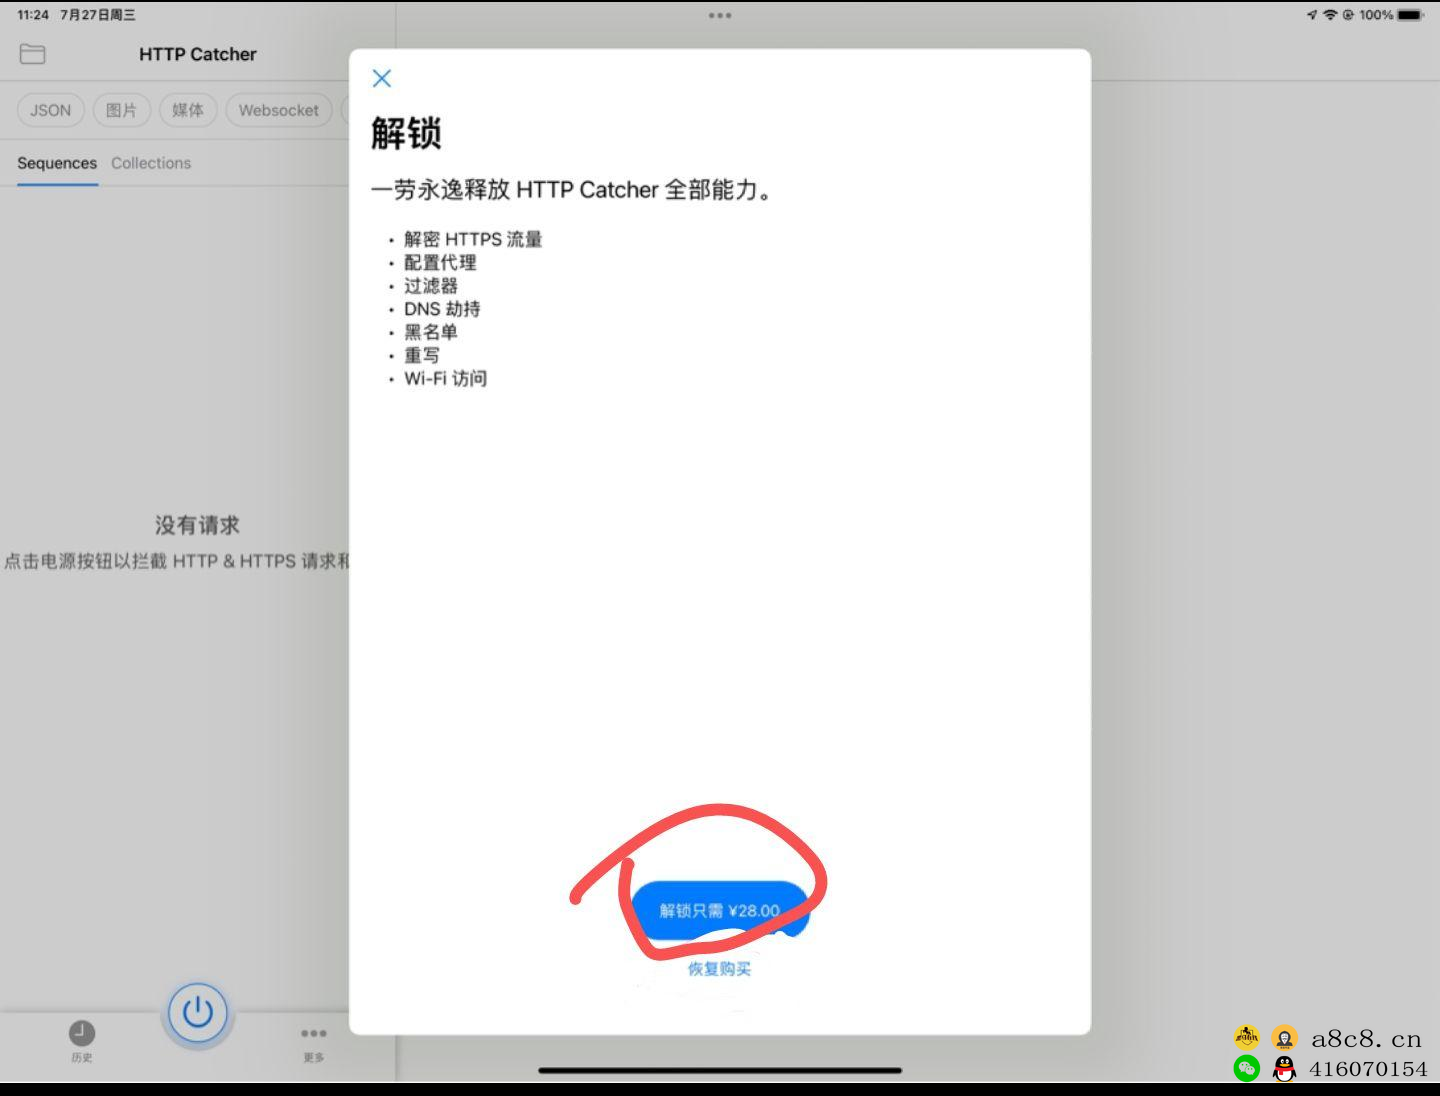Switch to the Collections tab

[151, 163]
